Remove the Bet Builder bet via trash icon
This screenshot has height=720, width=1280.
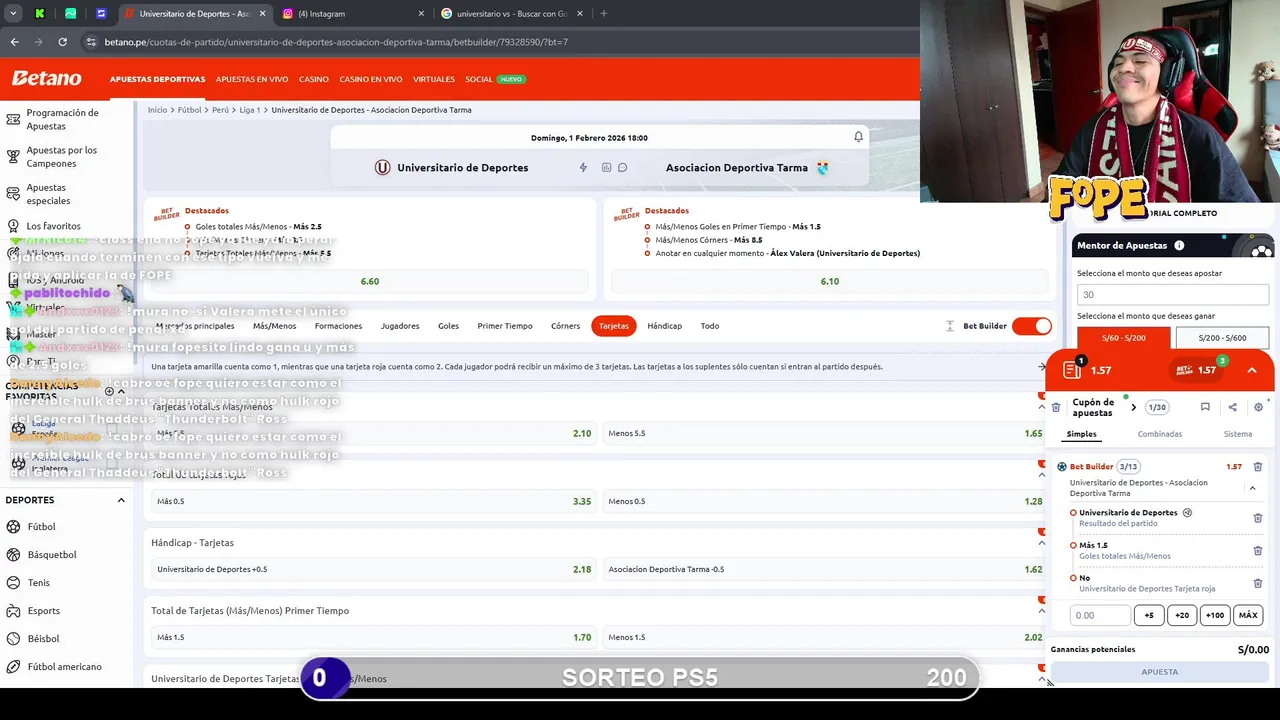pos(1258,466)
